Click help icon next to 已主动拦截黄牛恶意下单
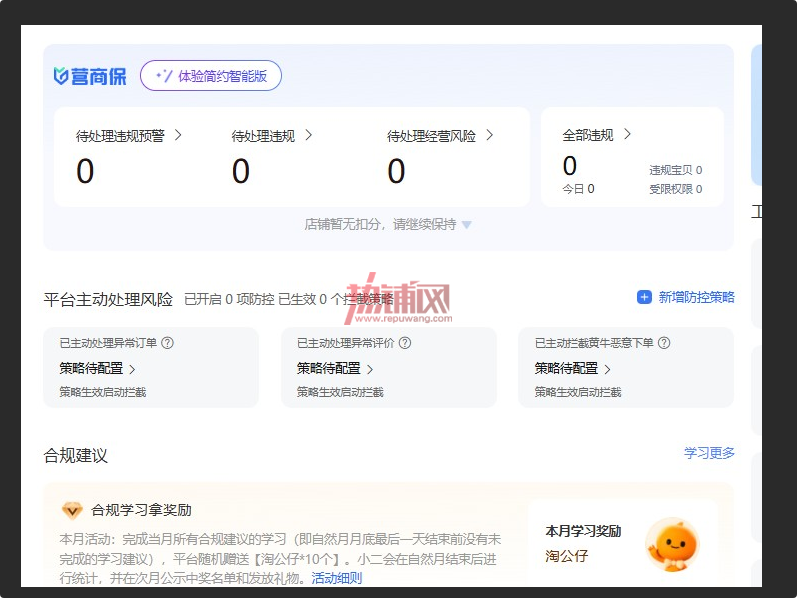 664,343
